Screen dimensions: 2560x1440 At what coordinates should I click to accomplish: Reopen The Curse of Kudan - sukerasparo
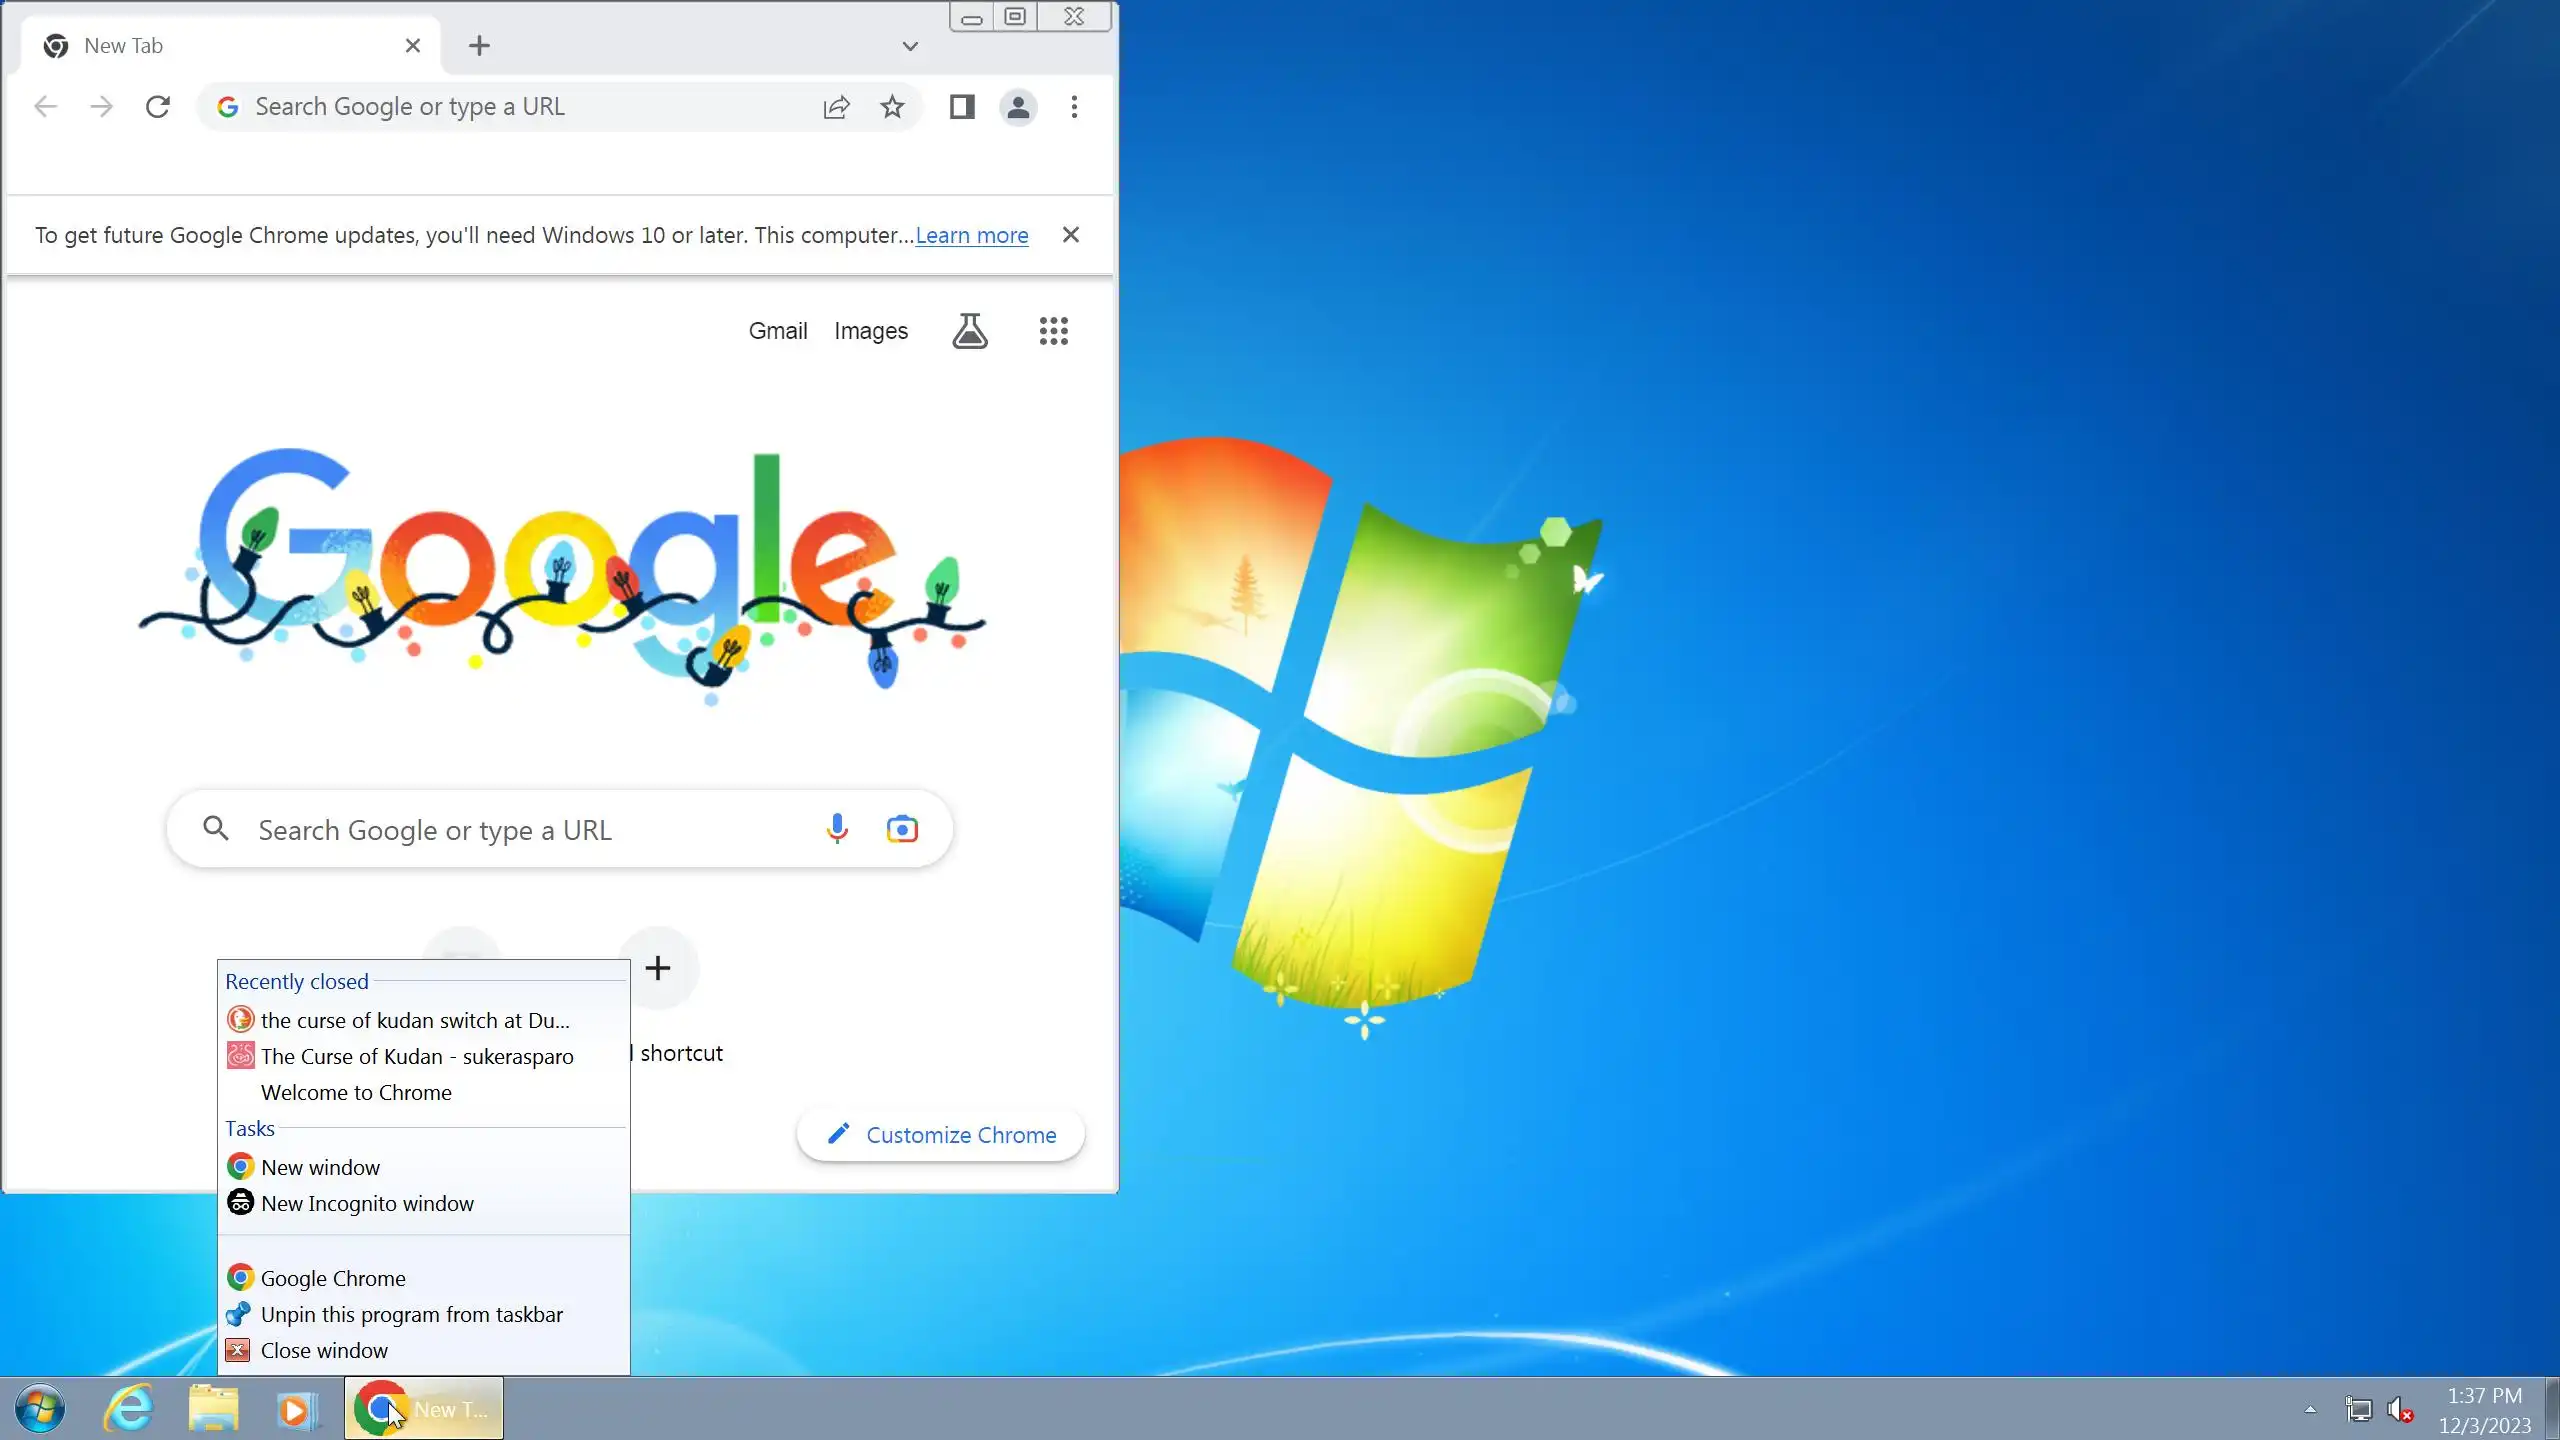(417, 1057)
